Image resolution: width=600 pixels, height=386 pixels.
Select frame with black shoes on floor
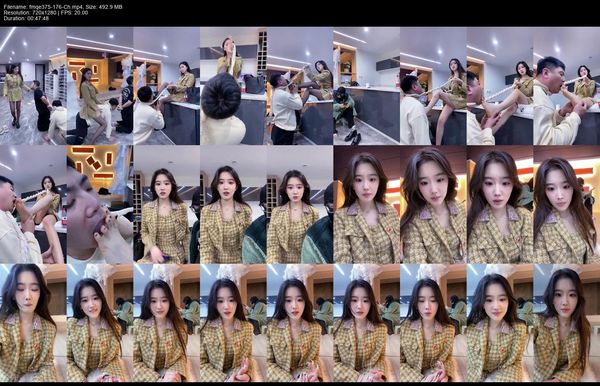(x=367, y=86)
